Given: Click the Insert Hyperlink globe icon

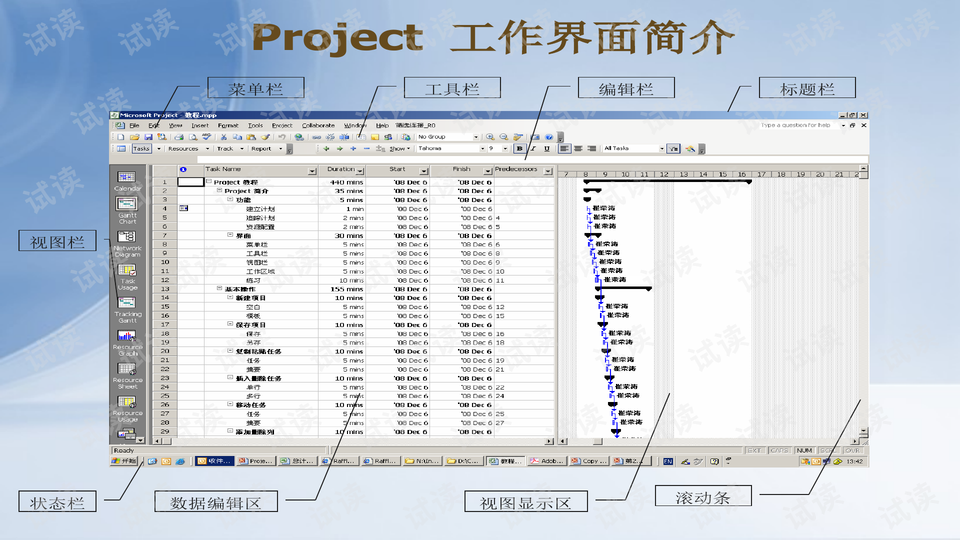Looking at the screenshot, I should pos(299,137).
